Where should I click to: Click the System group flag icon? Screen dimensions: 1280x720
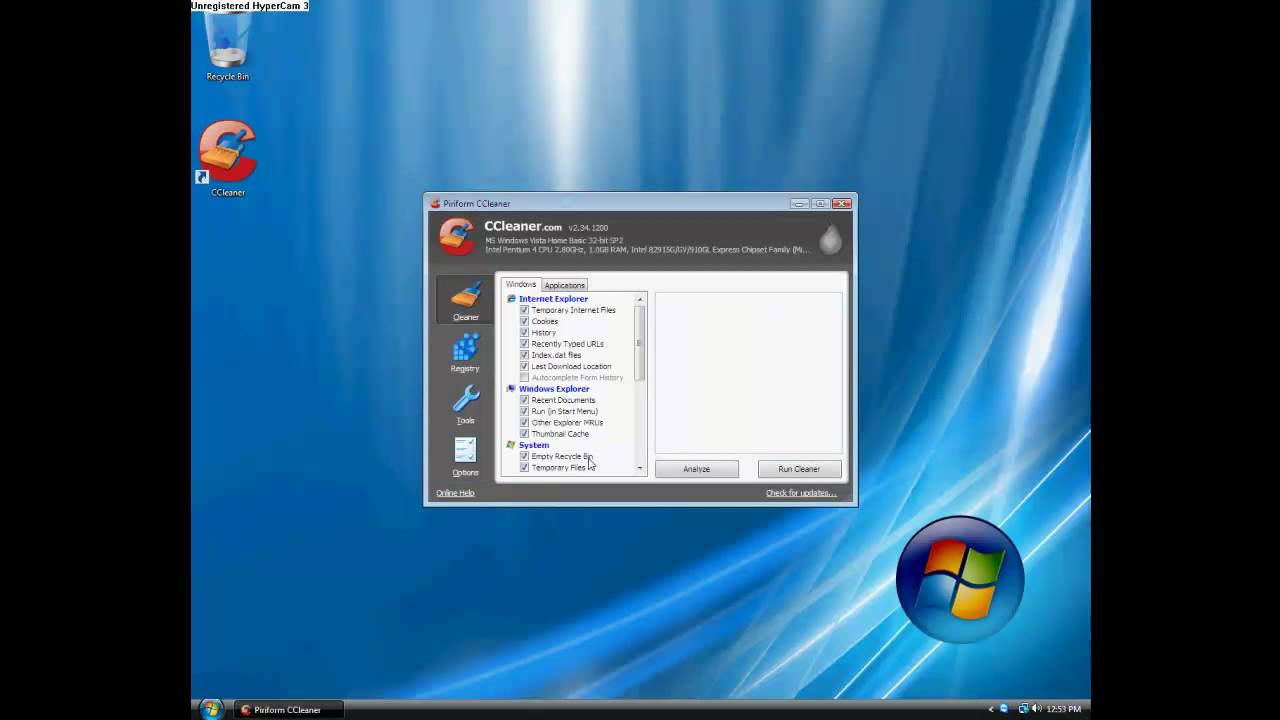pyautogui.click(x=511, y=445)
